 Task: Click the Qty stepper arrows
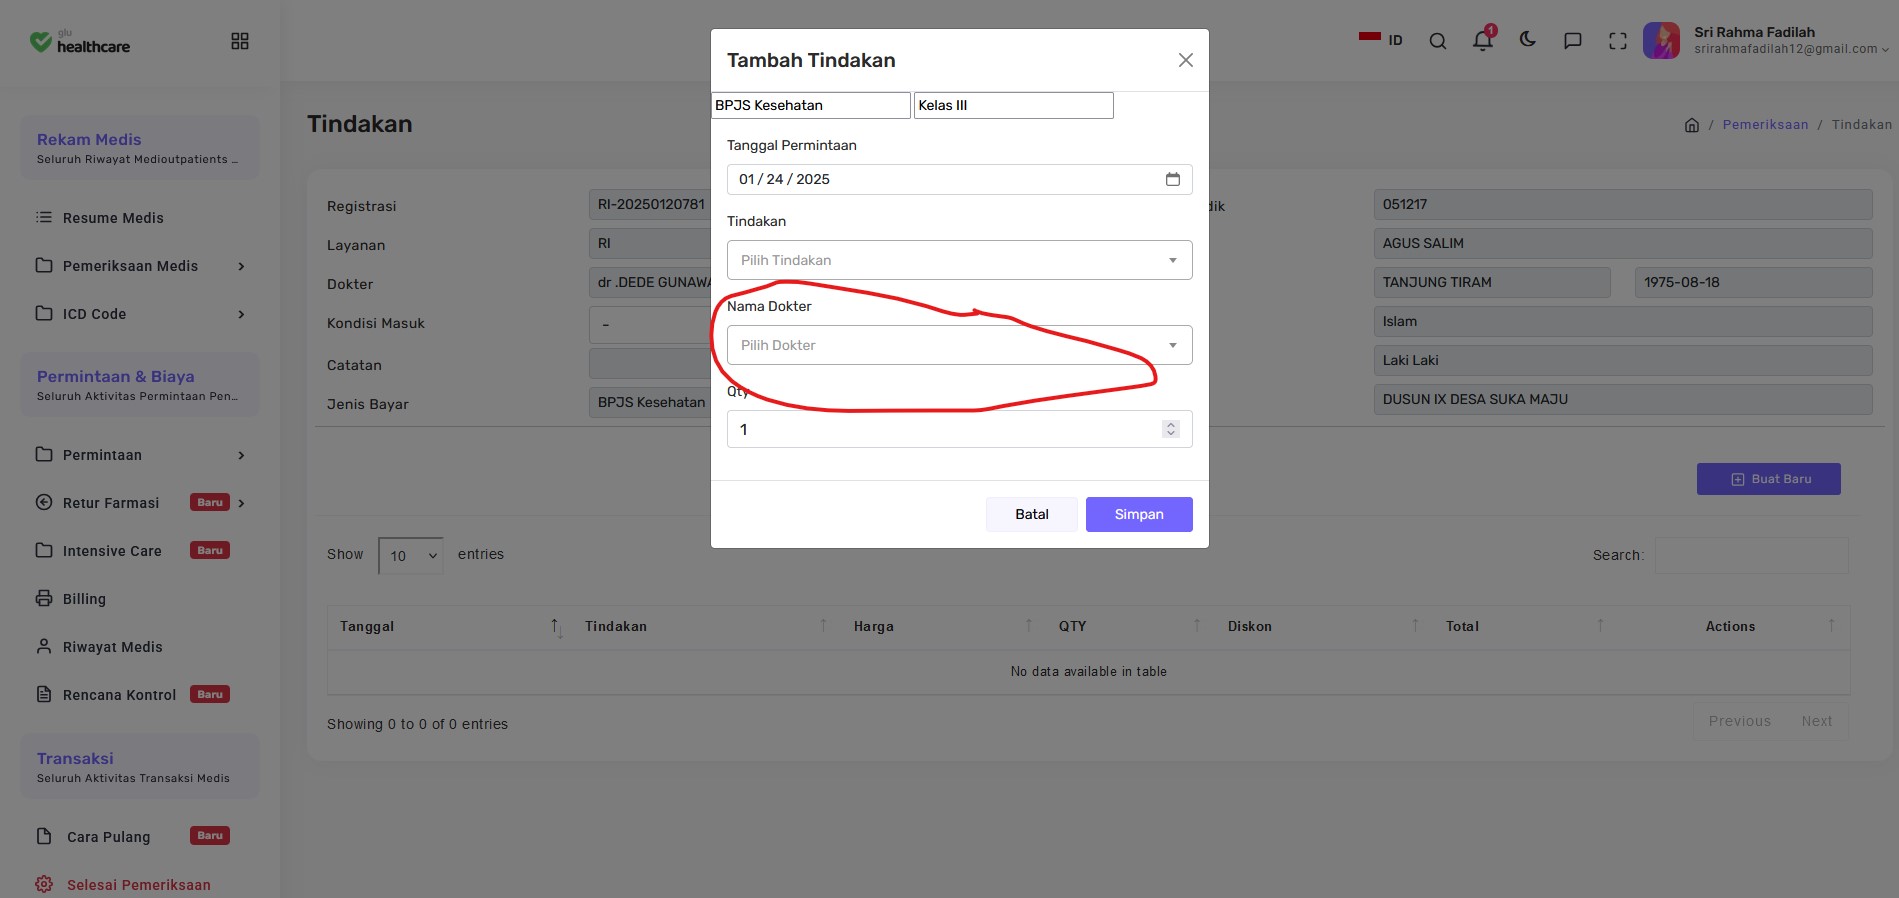(1171, 429)
